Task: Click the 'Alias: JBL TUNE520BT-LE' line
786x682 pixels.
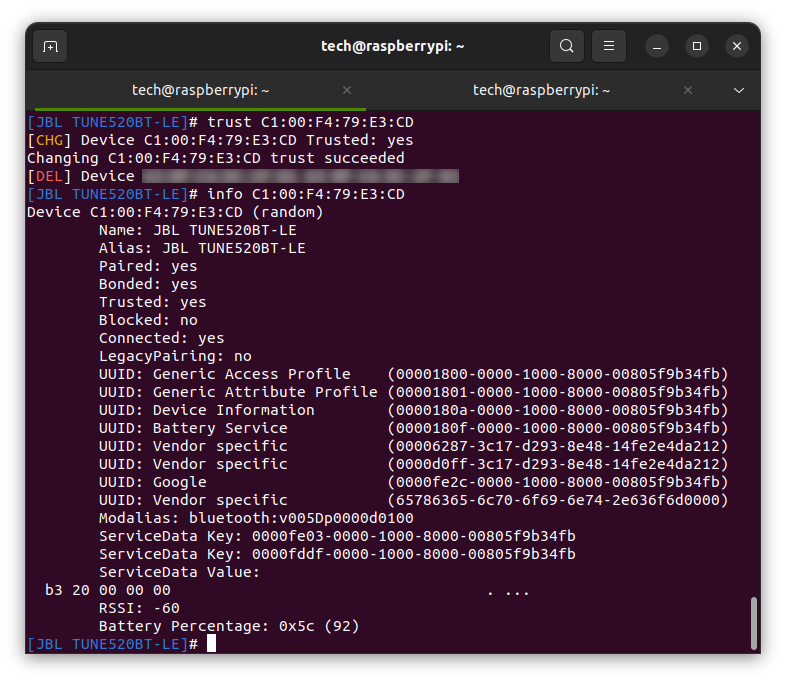Action: [202, 249]
